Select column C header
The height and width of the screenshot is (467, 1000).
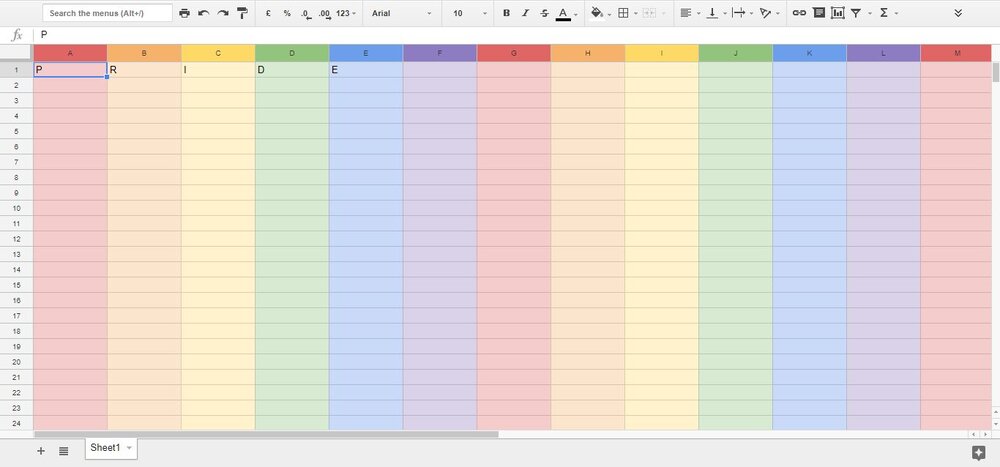218,53
